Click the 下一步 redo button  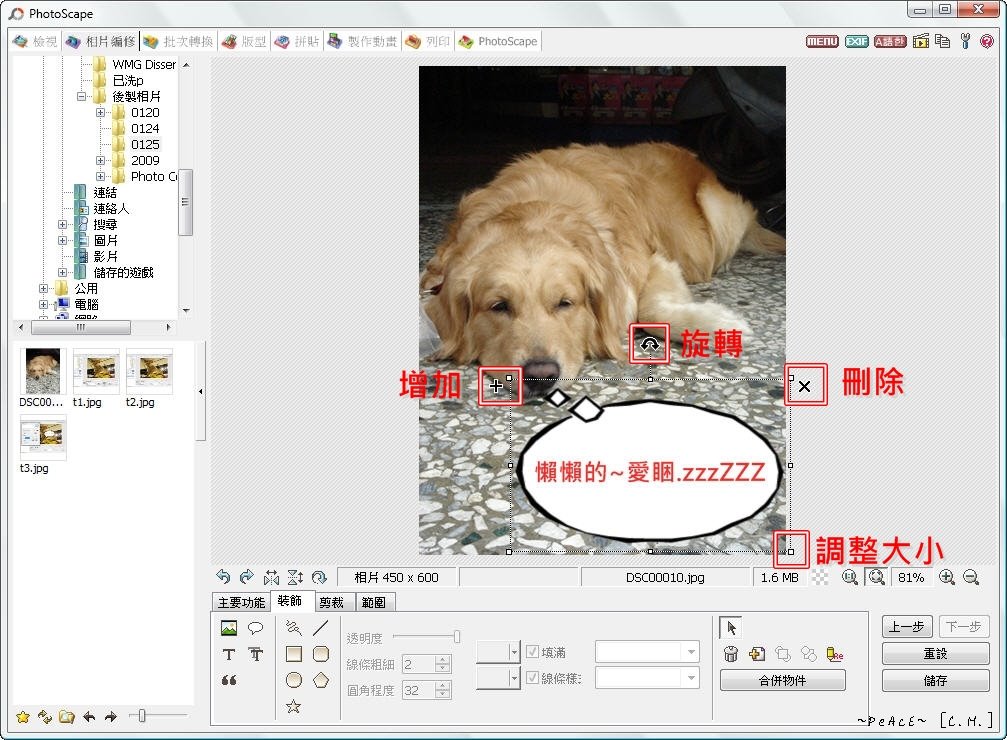pyautogui.click(x=964, y=626)
